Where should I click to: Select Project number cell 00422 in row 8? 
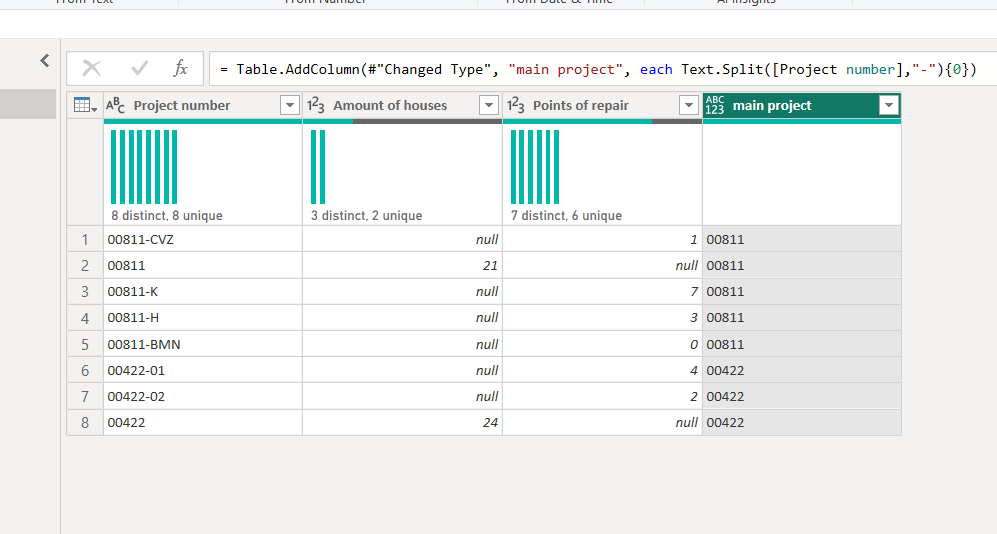(203, 423)
